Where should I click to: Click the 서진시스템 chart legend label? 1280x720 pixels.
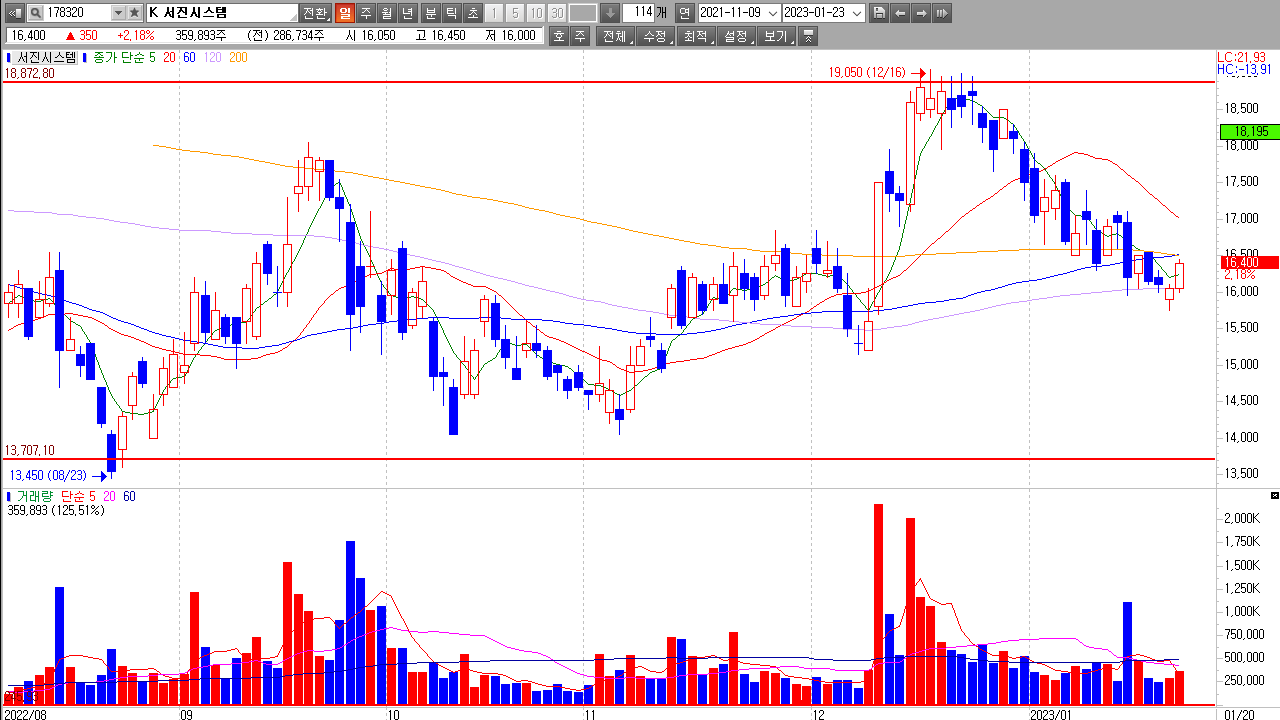47,58
